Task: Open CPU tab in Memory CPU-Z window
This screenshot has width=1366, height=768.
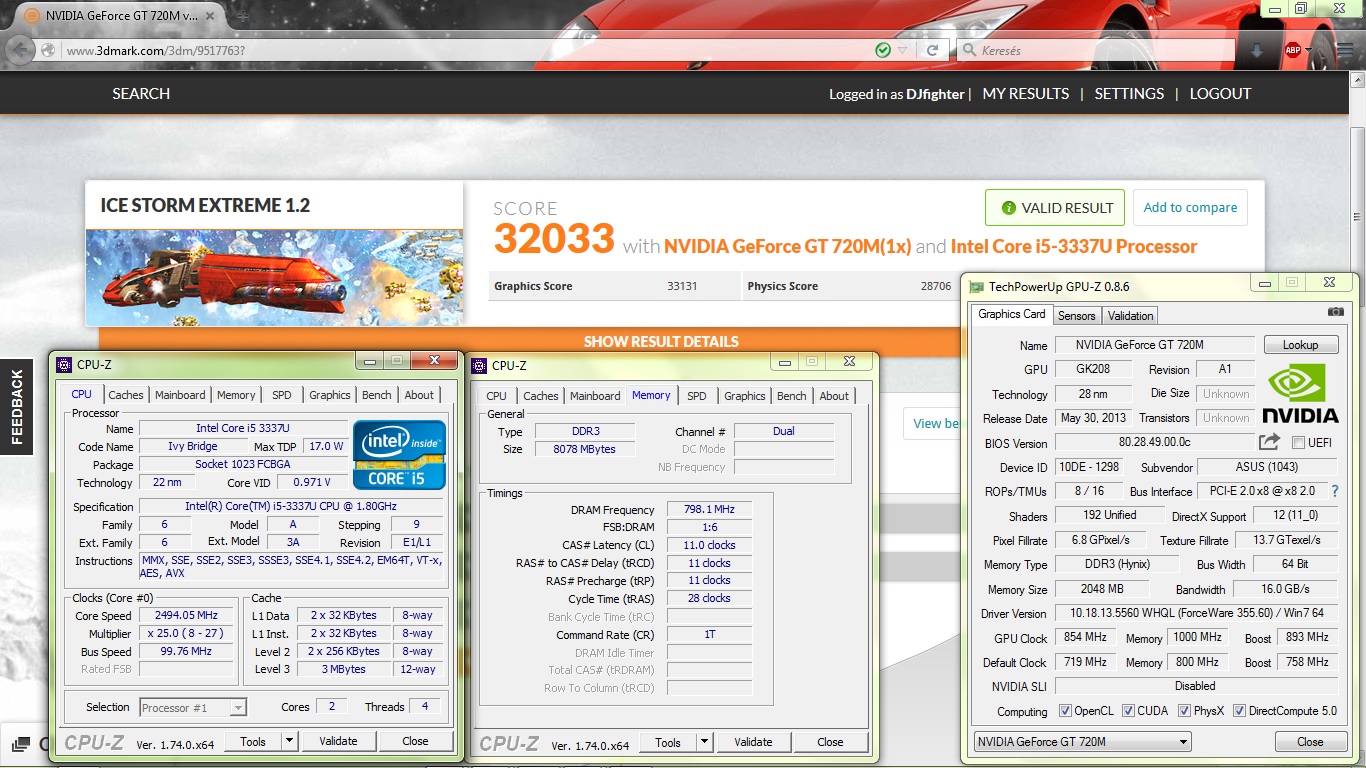Action: pyautogui.click(x=497, y=396)
